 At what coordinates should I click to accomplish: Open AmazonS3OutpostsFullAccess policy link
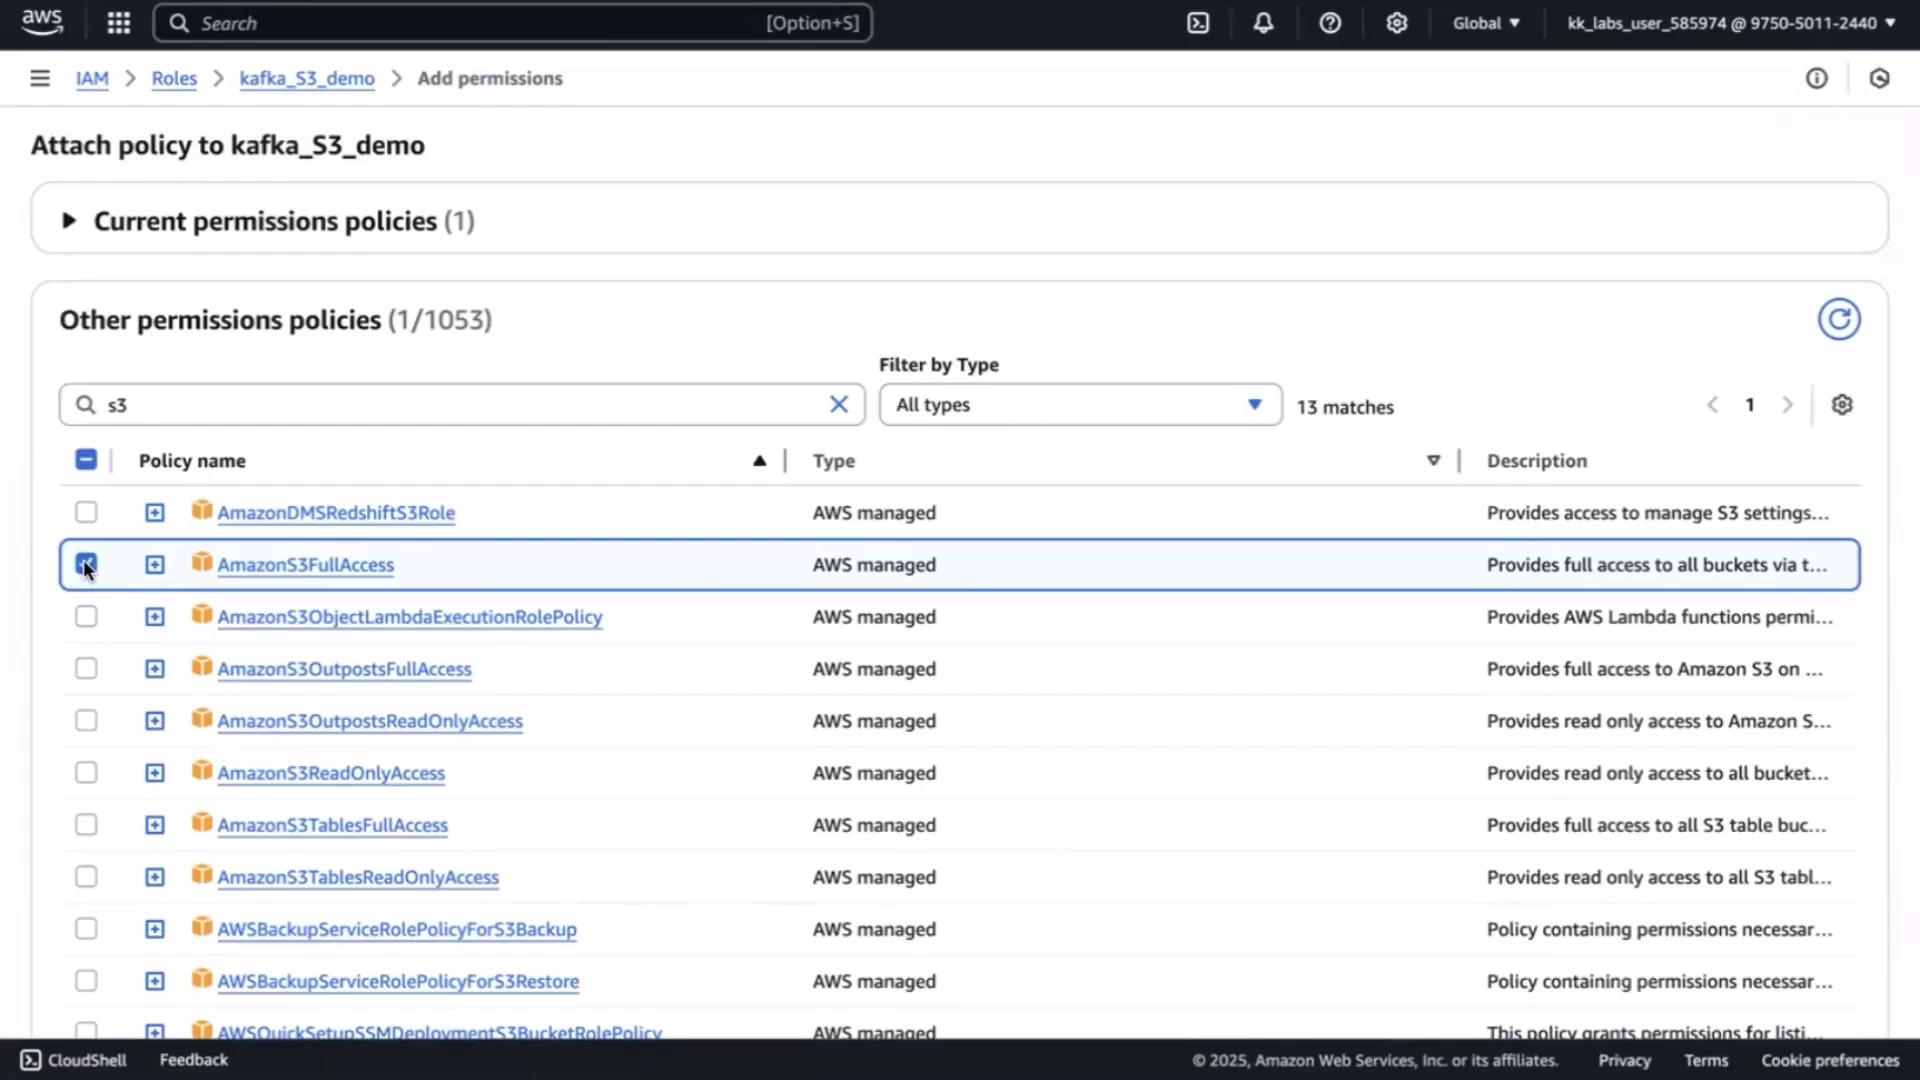(x=344, y=669)
